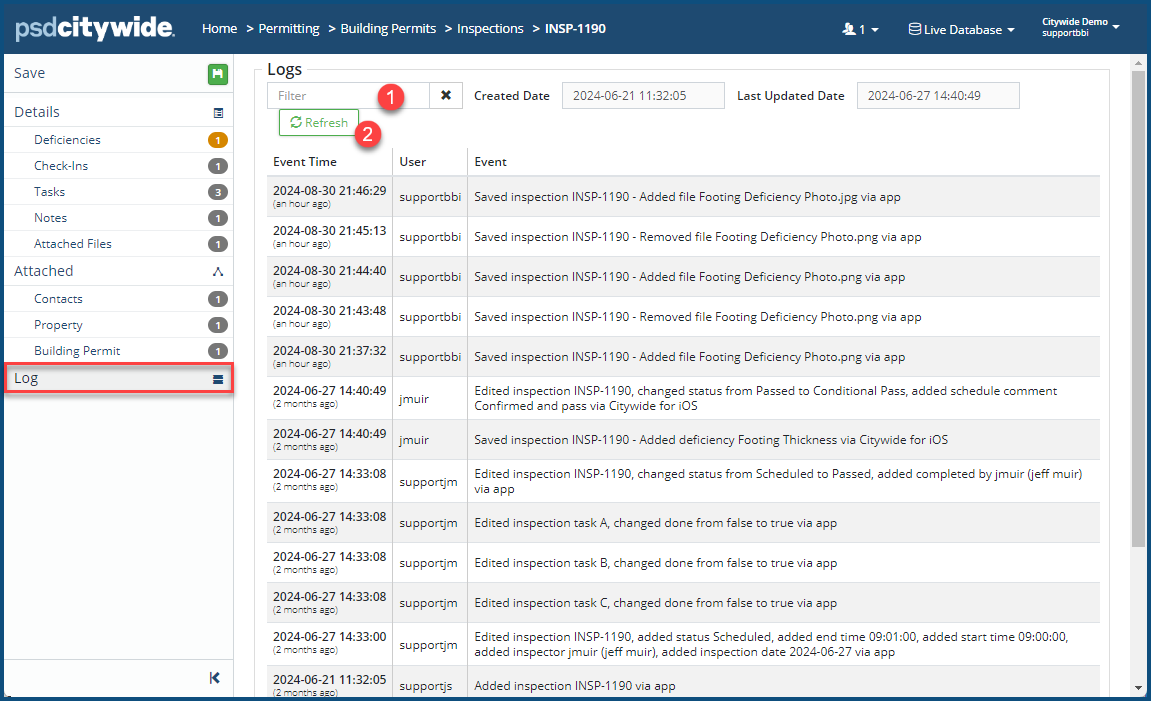Collapse sidebar using the arrow icon

click(x=215, y=678)
